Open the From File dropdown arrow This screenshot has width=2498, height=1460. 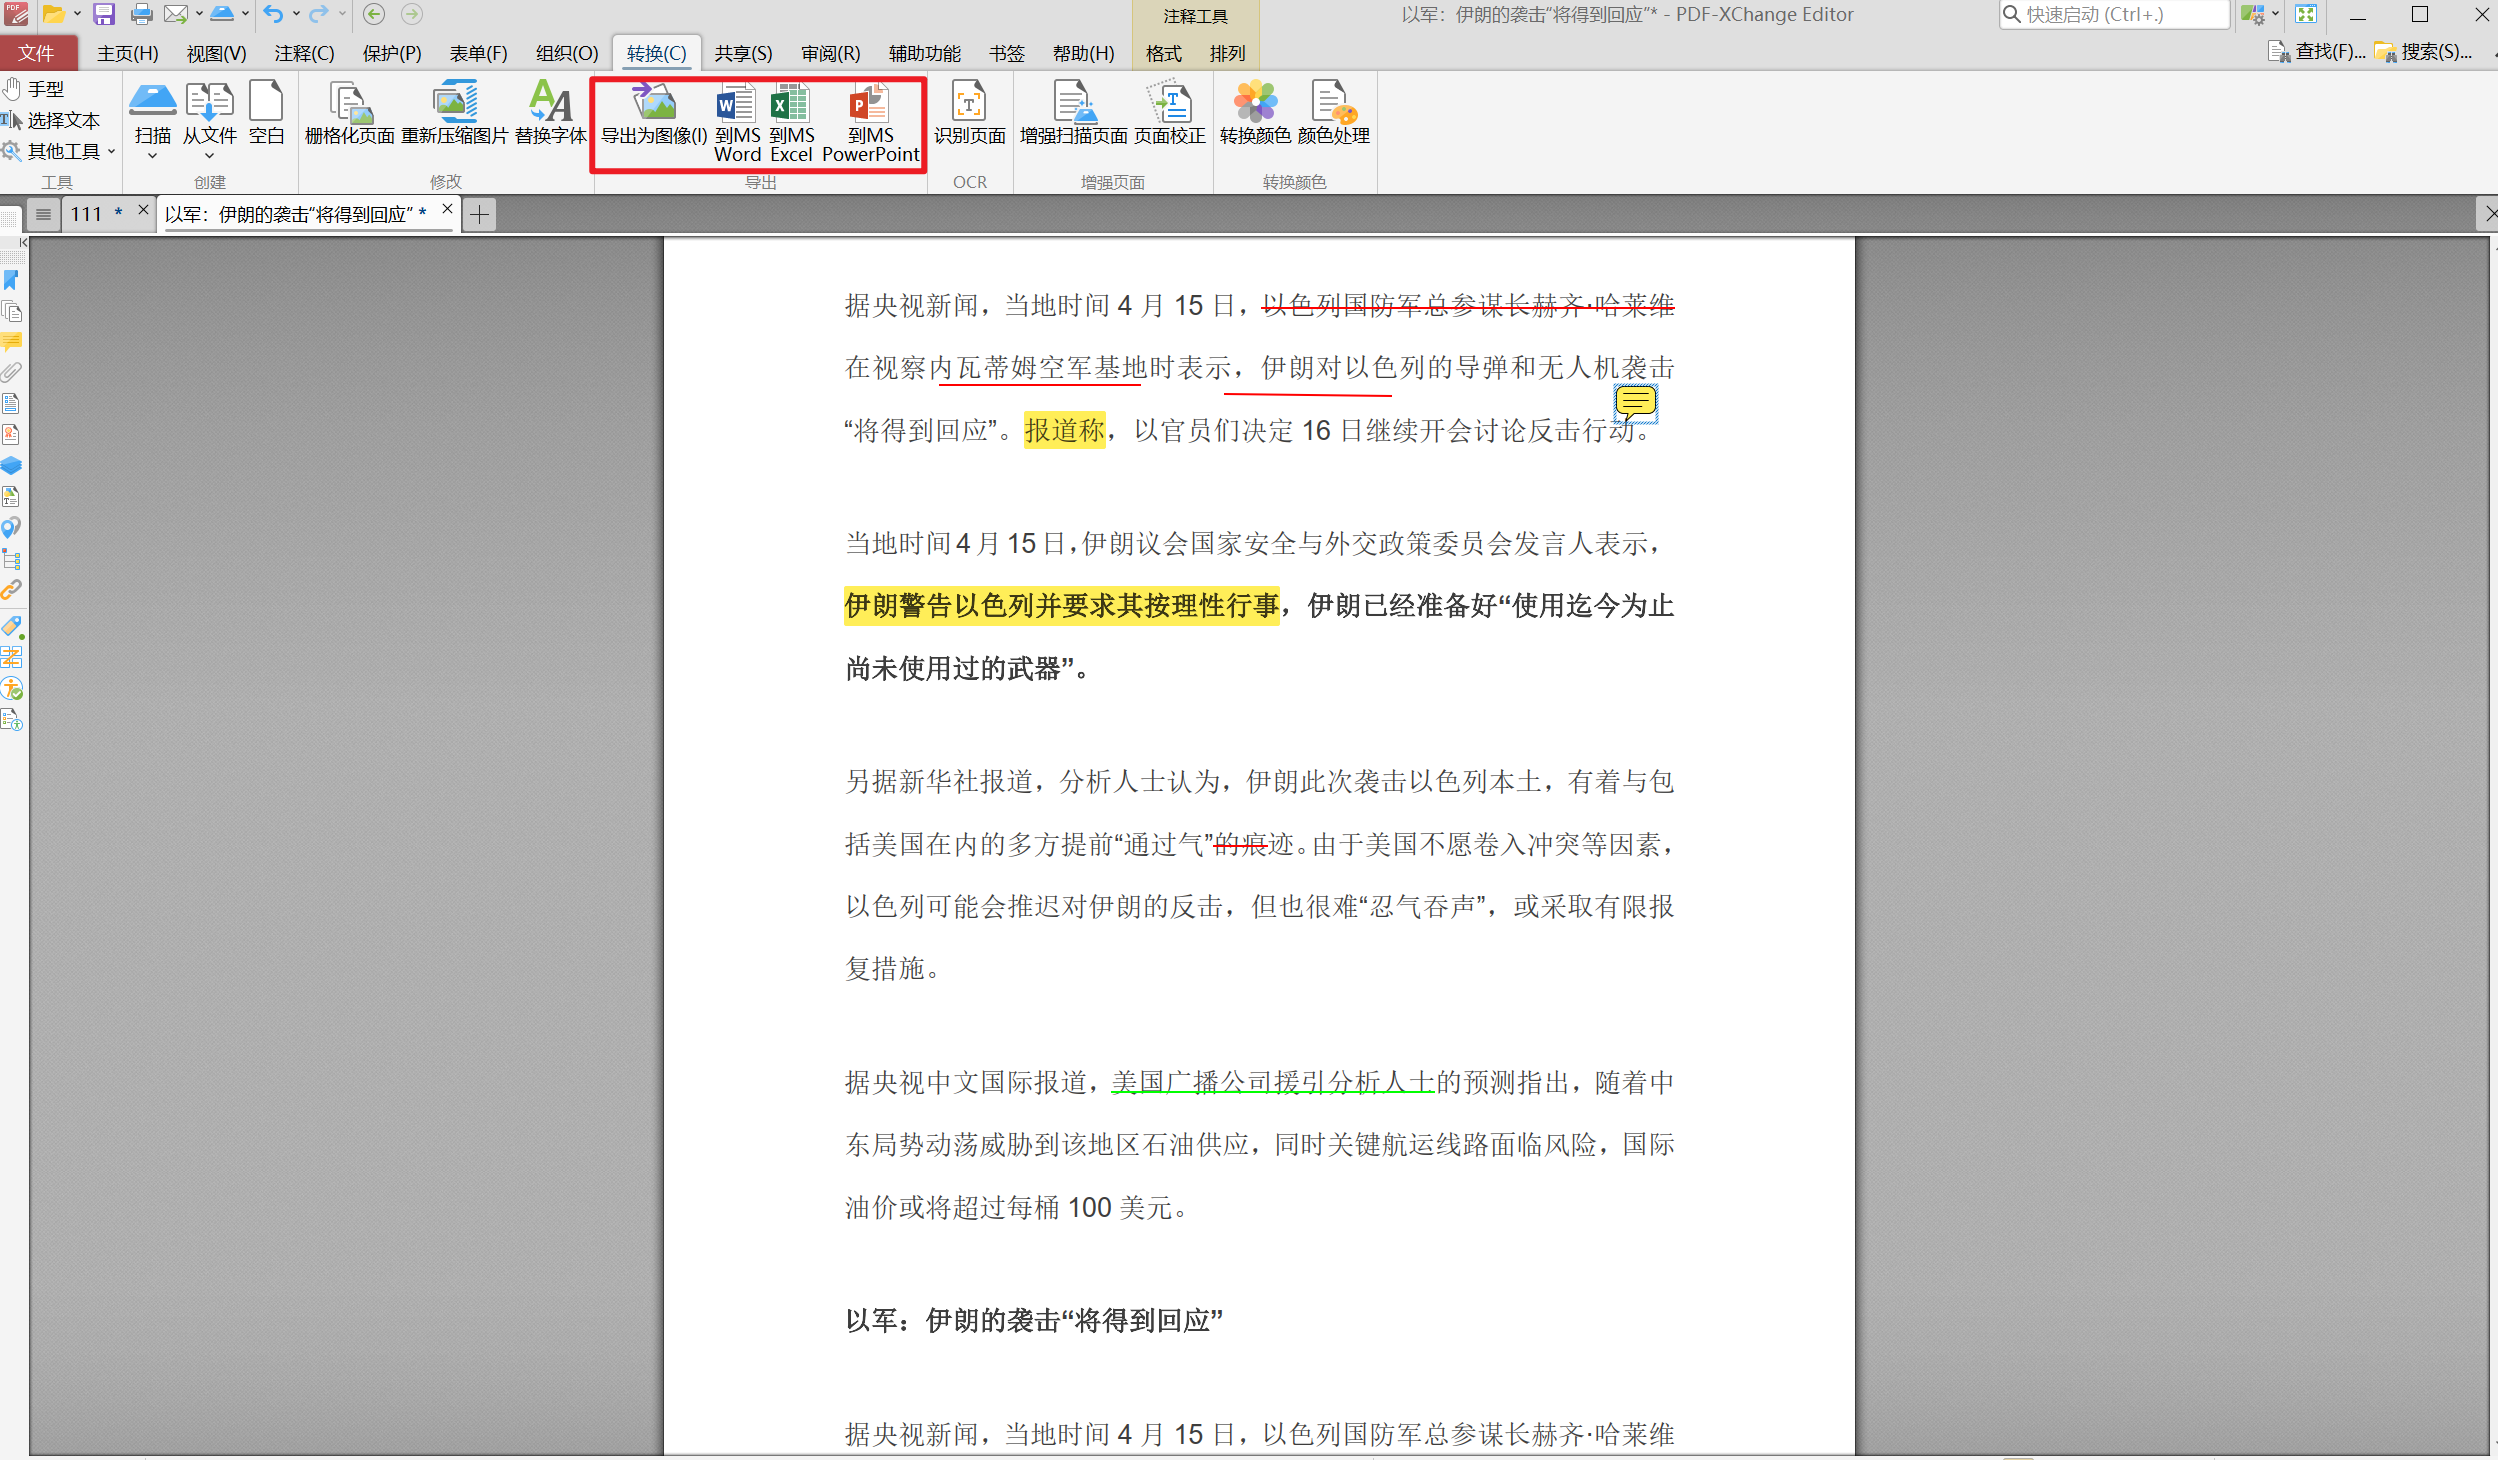pos(209,156)
